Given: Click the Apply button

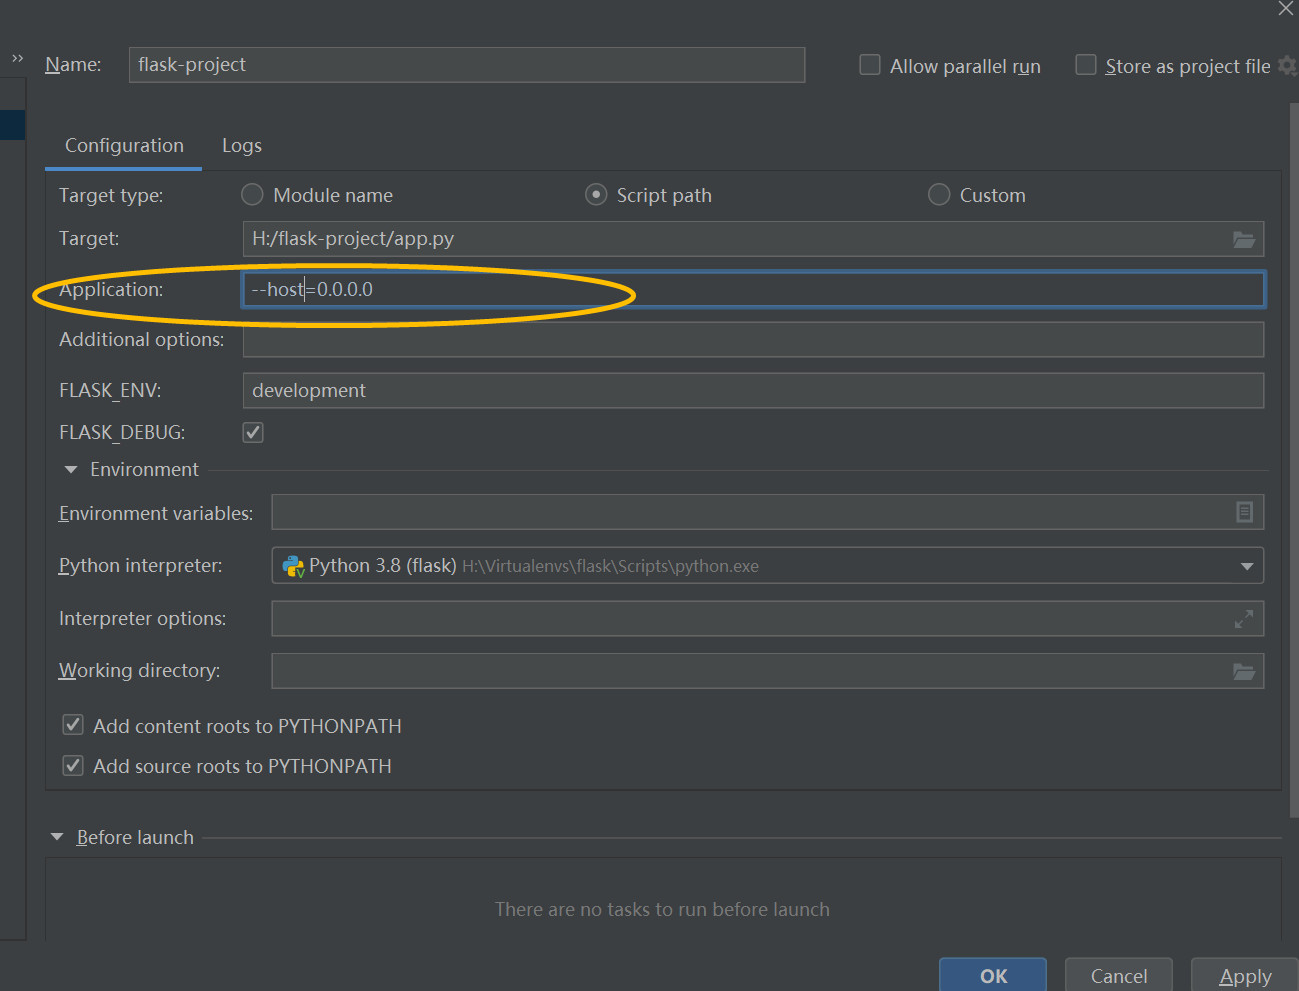Looking at the screenshot, I should [x=1245, y=975].
